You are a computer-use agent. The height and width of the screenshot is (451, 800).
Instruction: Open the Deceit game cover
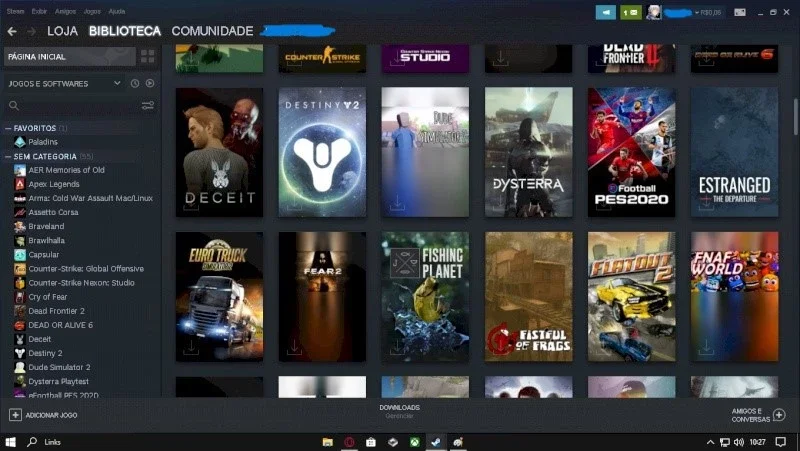(x=219, y=152)
